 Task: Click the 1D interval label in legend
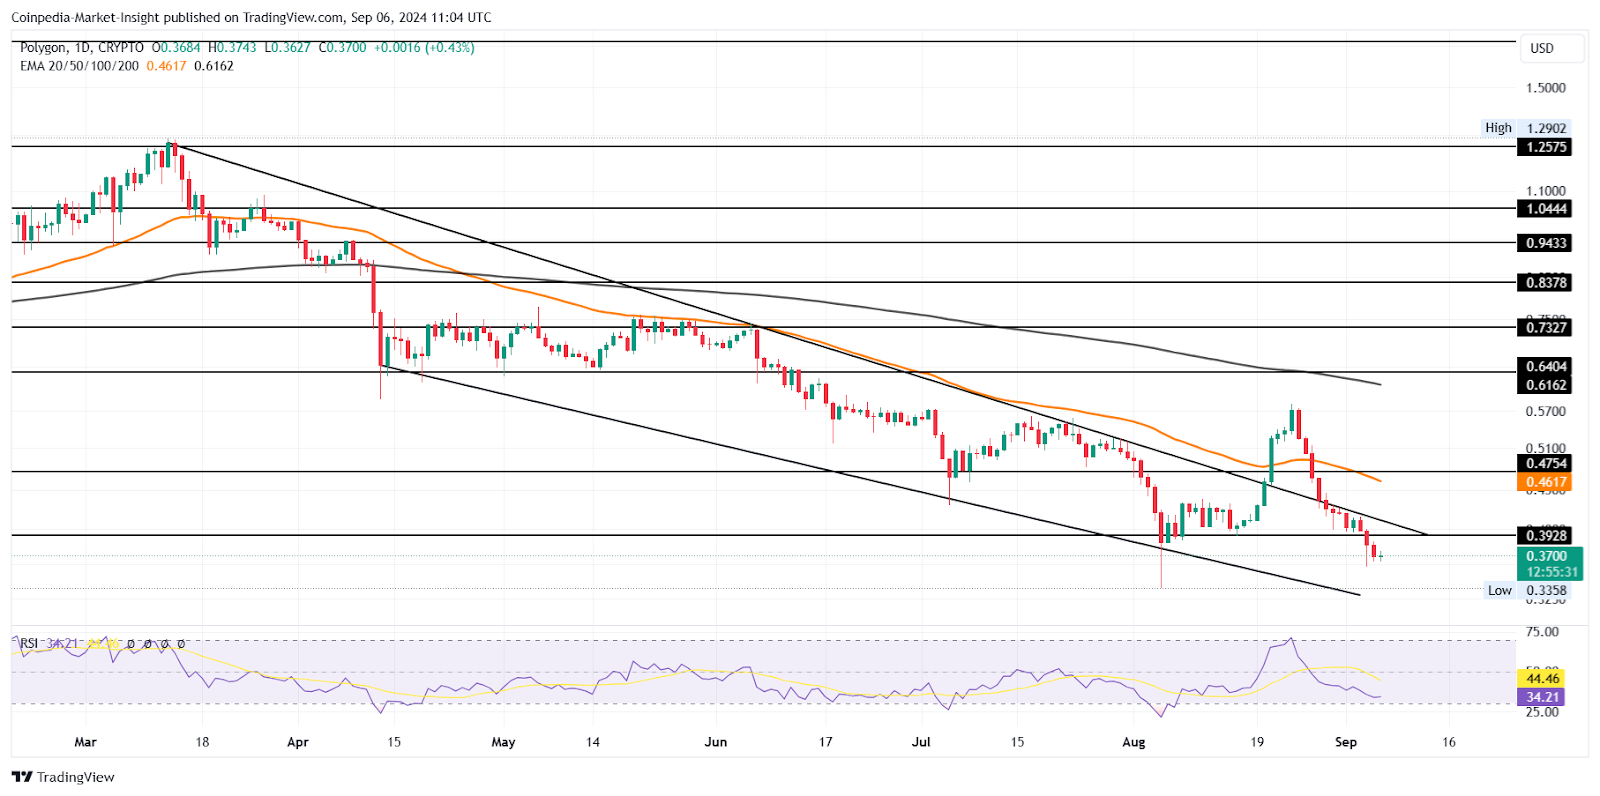click(x=82, y=47)
